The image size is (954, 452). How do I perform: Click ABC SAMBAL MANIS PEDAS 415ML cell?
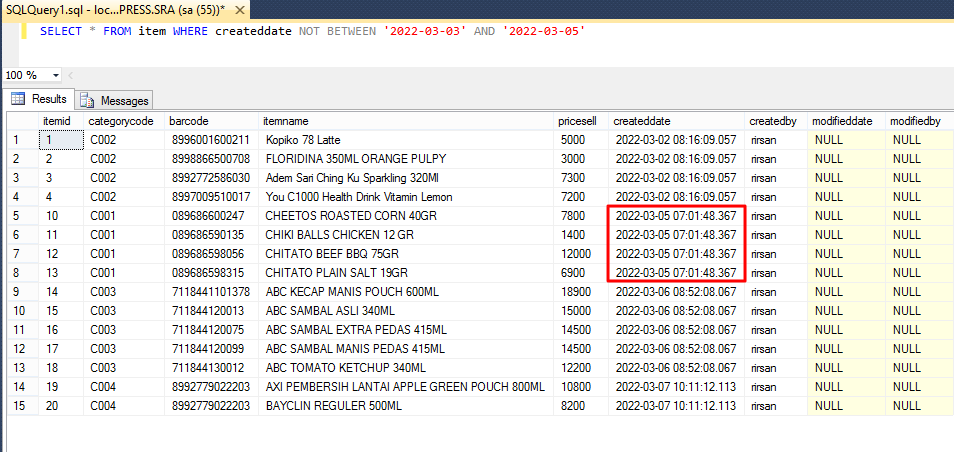pyautogui.click(x=406, y=349)
